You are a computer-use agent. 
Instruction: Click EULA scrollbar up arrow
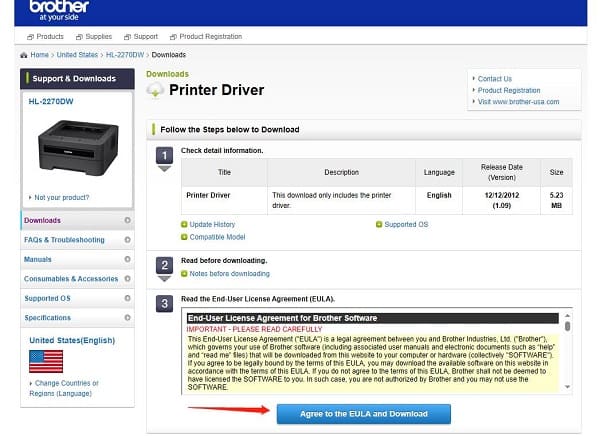567,316
